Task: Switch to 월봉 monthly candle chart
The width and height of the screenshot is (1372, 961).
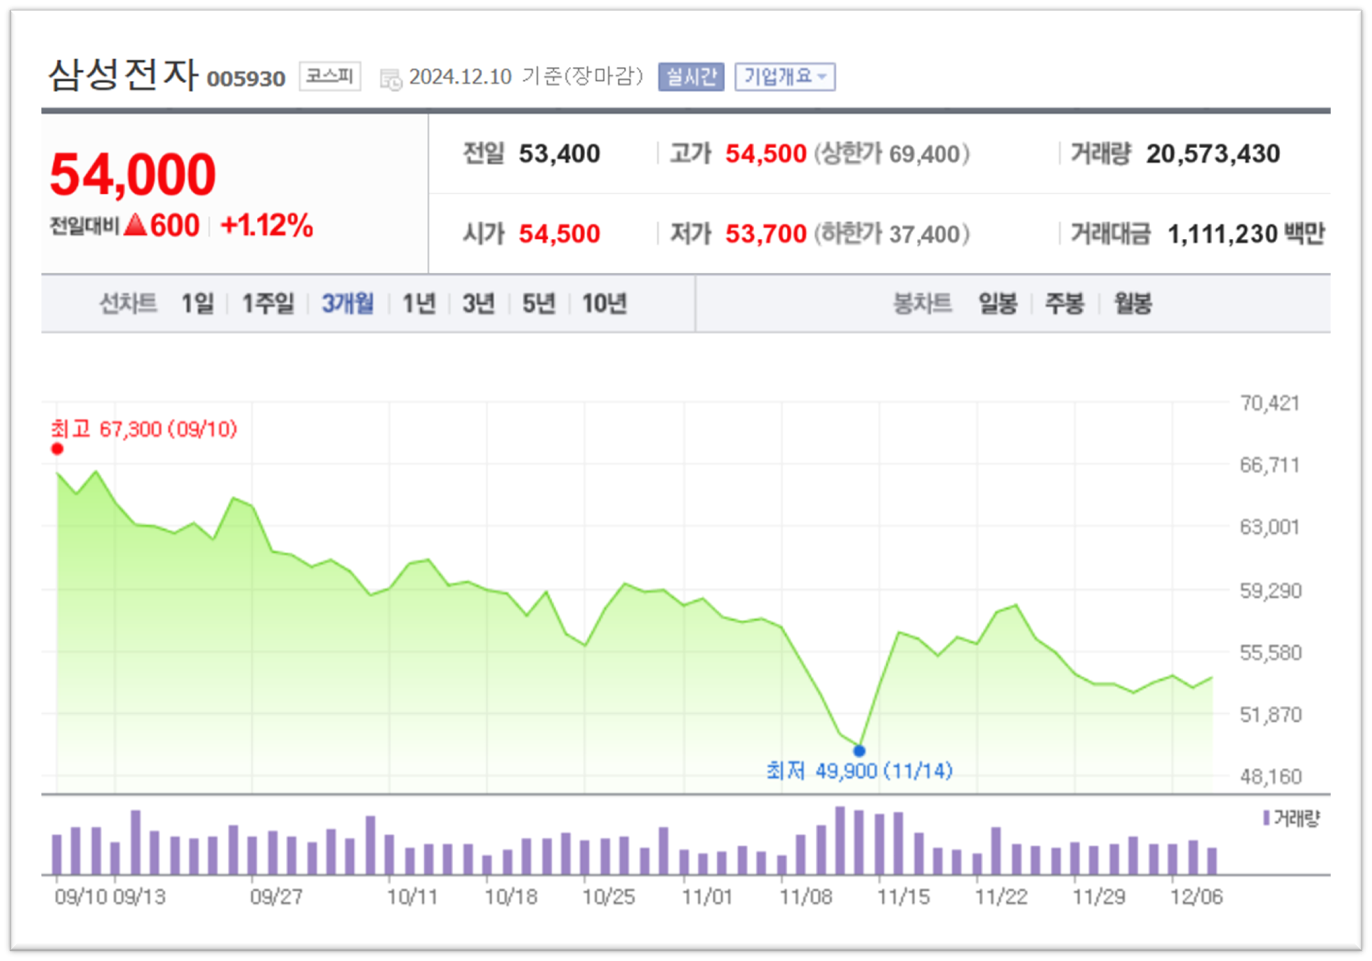Action: coord(1133,303)
